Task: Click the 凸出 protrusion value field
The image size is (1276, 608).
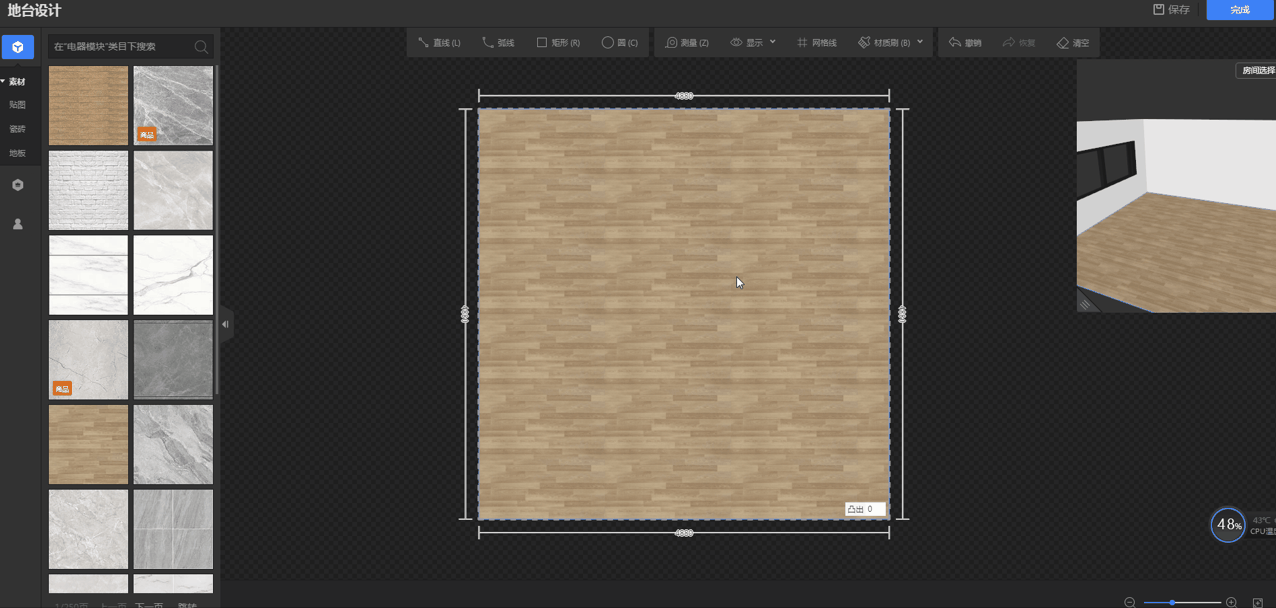Action: click(865, 509)
